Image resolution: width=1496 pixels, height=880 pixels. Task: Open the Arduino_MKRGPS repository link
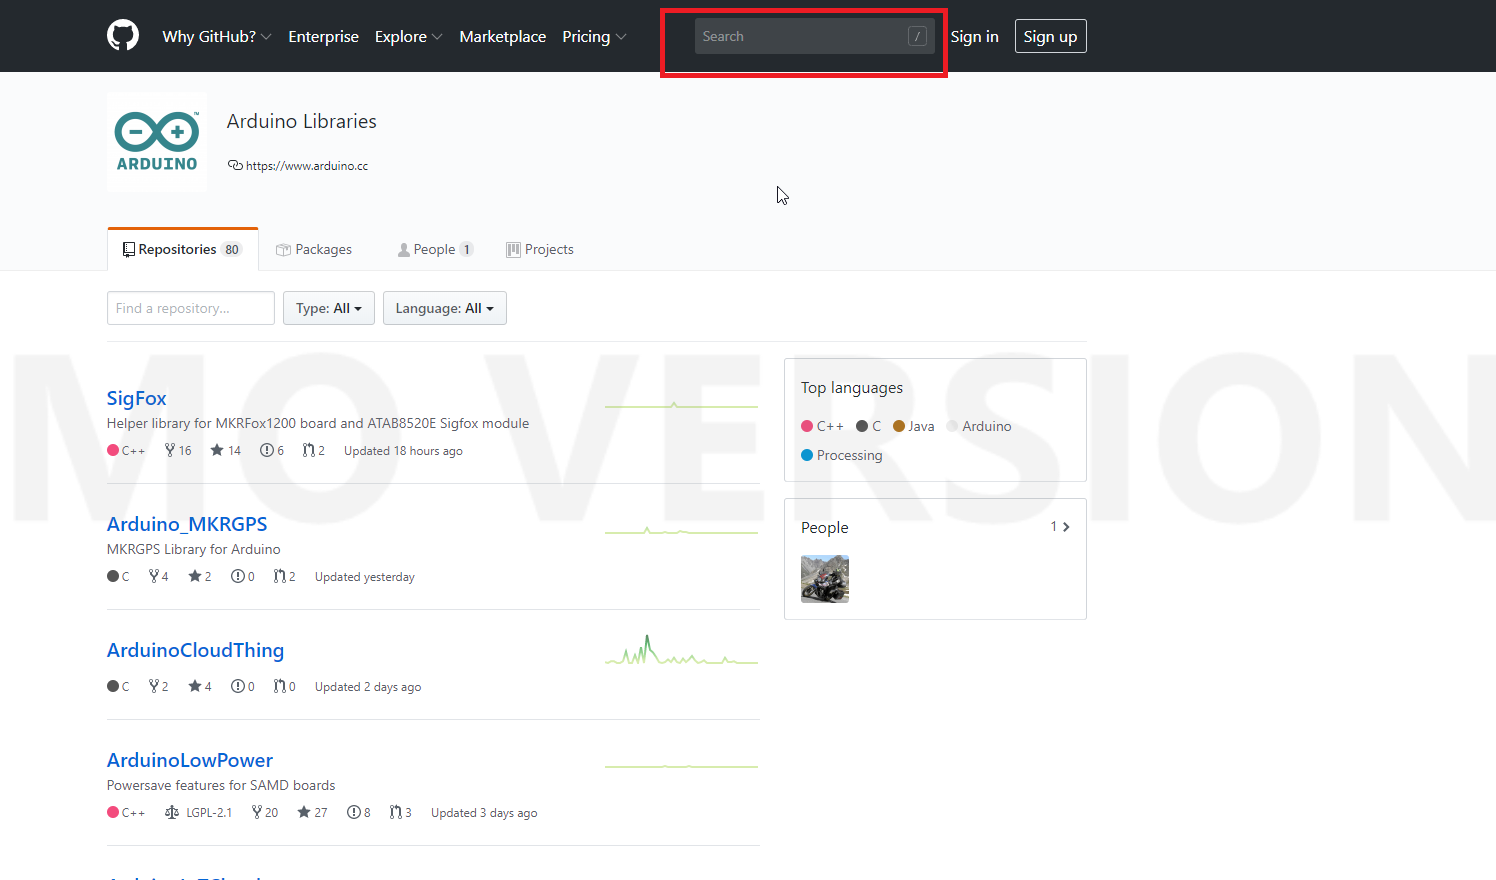tap(187, 524)
